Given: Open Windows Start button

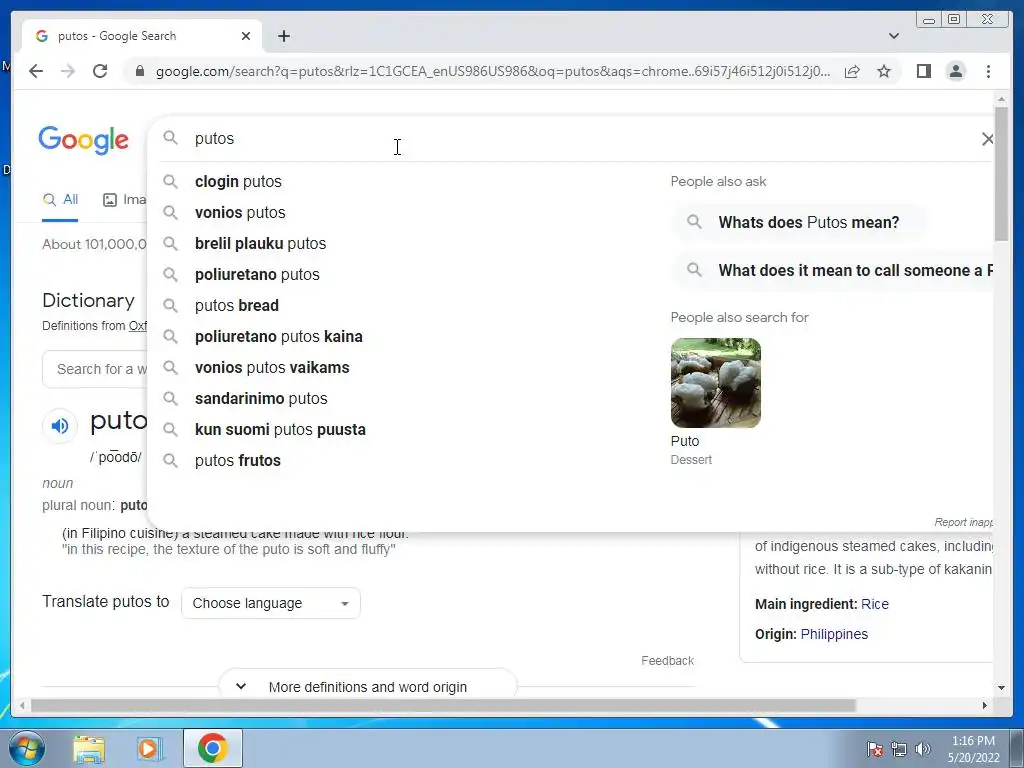Looking at the screenshot, I should (x=27, y=748).
